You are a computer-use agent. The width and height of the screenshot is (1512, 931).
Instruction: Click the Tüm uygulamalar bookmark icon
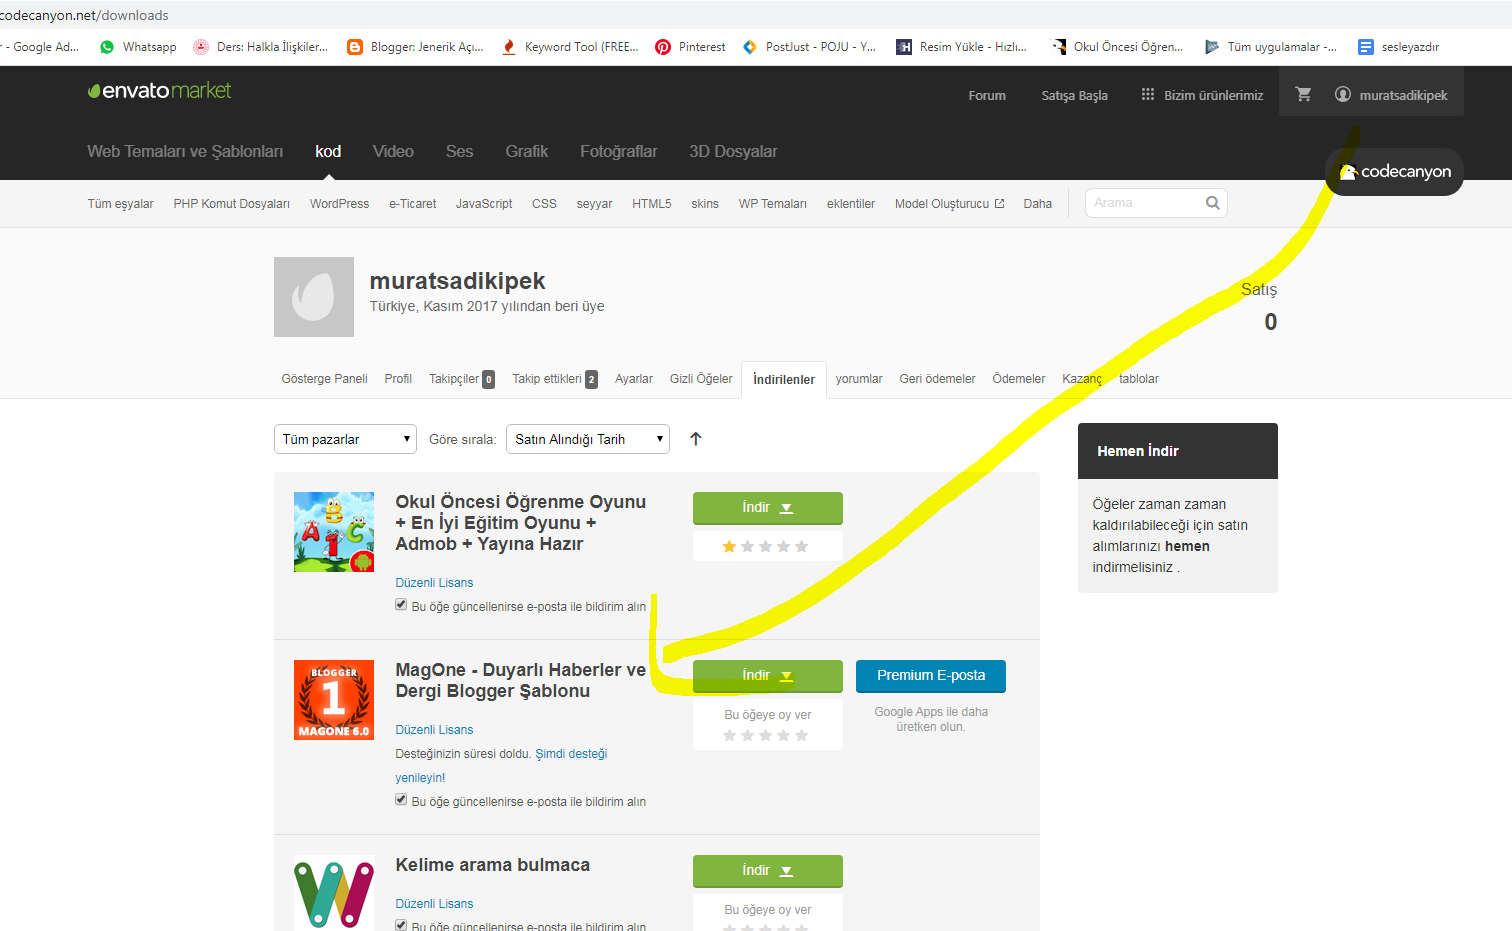tap(1212, 47)
